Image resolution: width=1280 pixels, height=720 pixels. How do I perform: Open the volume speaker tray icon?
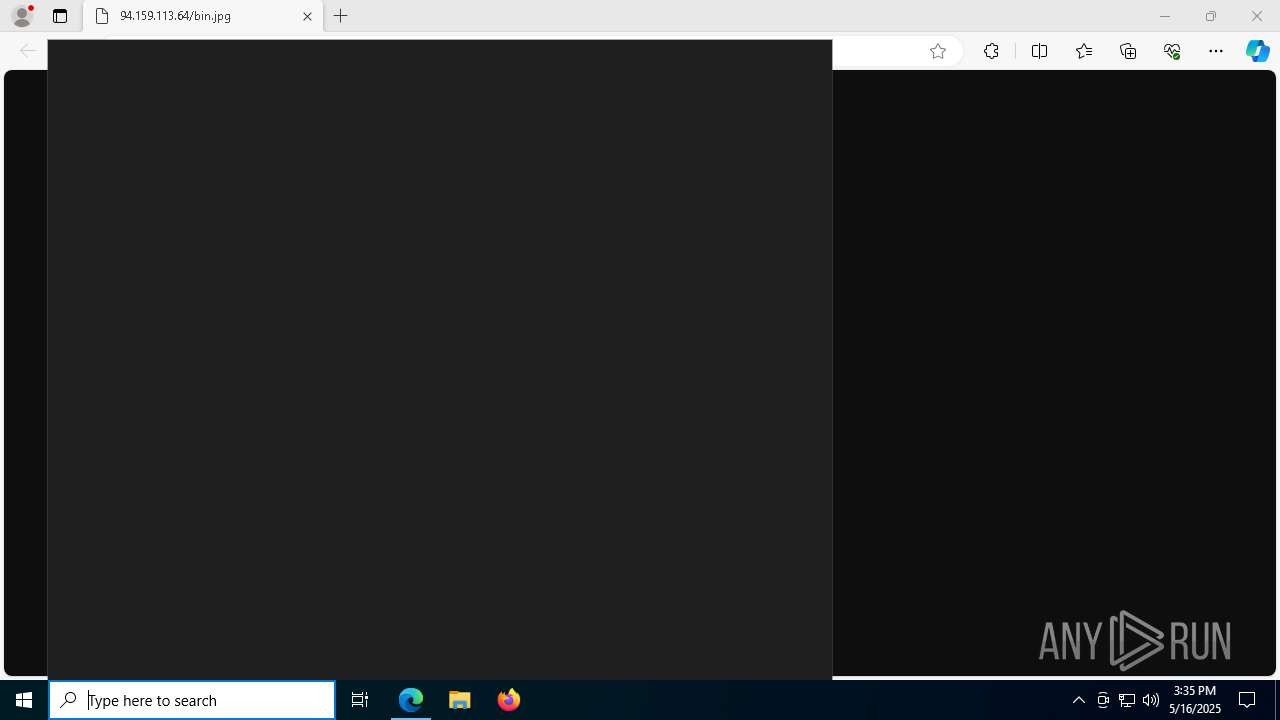coord(1151,700)
